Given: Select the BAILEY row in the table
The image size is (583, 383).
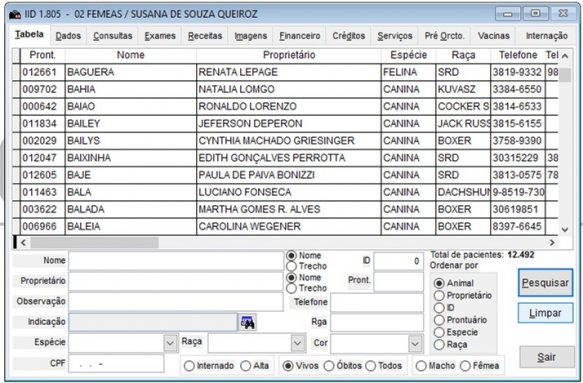Looking at the screenshot, I should tap(285, 123).
